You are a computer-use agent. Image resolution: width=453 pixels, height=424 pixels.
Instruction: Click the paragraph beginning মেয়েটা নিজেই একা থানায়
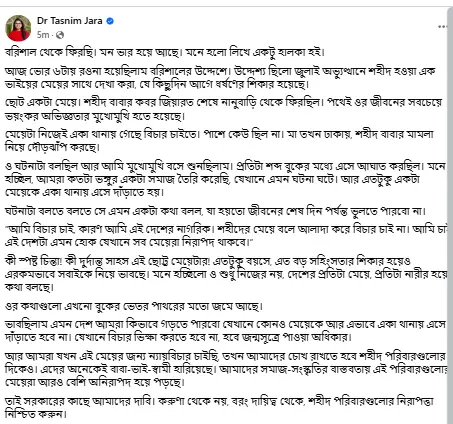[219, 141]
